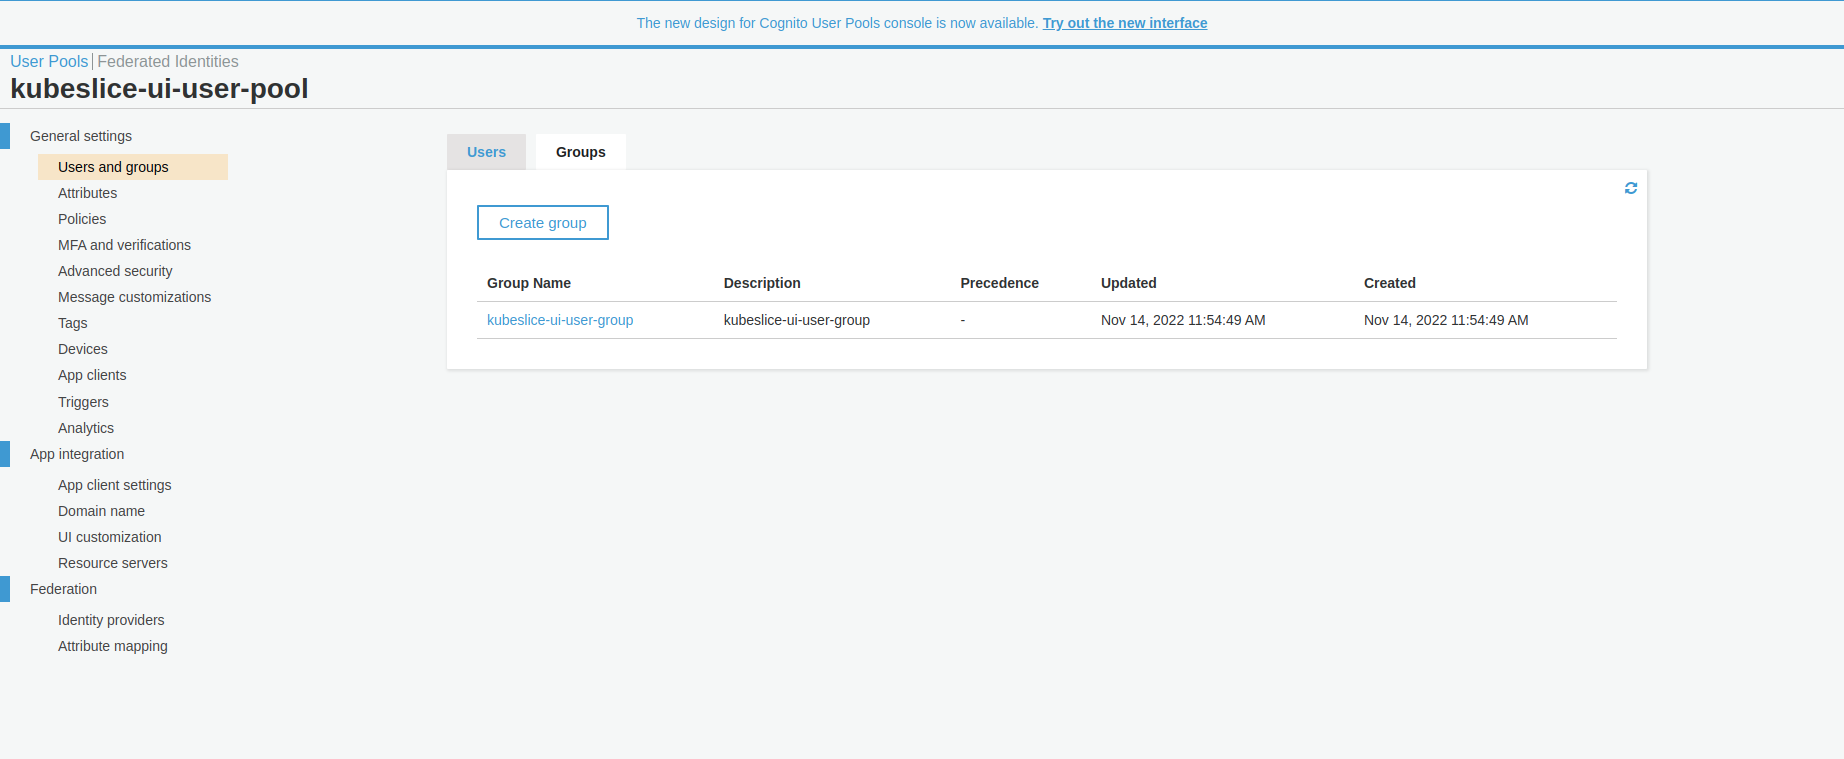Screen dimensions: 1844x759
Task: Open Message customizations
Action: click(x=134, y=297)
